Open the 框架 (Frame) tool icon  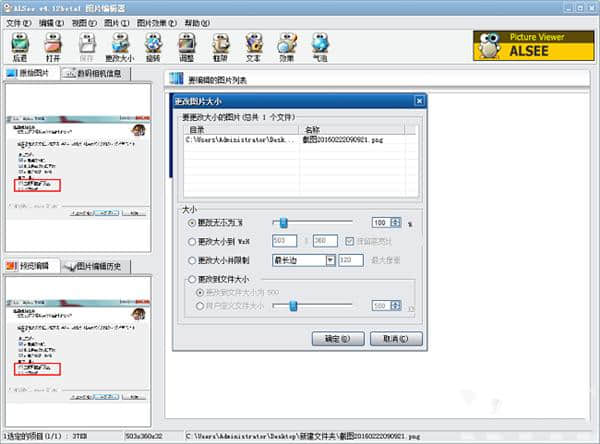220,47
